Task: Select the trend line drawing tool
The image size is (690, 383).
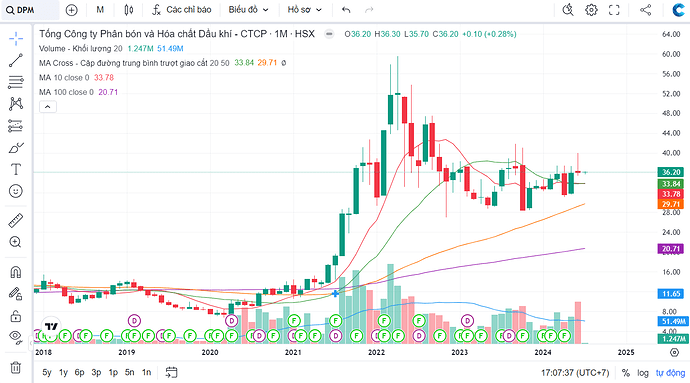Action: pyautogui.click(x=16, y=61)
